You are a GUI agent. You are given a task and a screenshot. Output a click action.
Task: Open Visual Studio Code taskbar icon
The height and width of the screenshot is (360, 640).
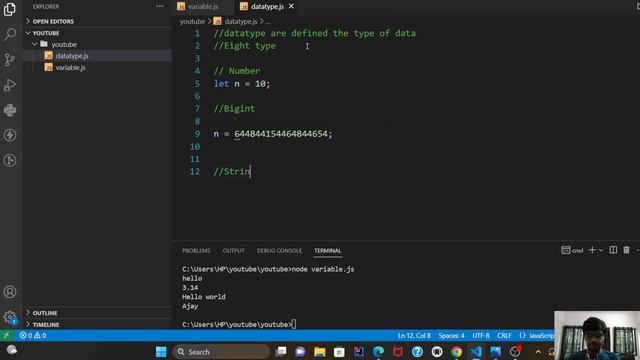(476, 352)
